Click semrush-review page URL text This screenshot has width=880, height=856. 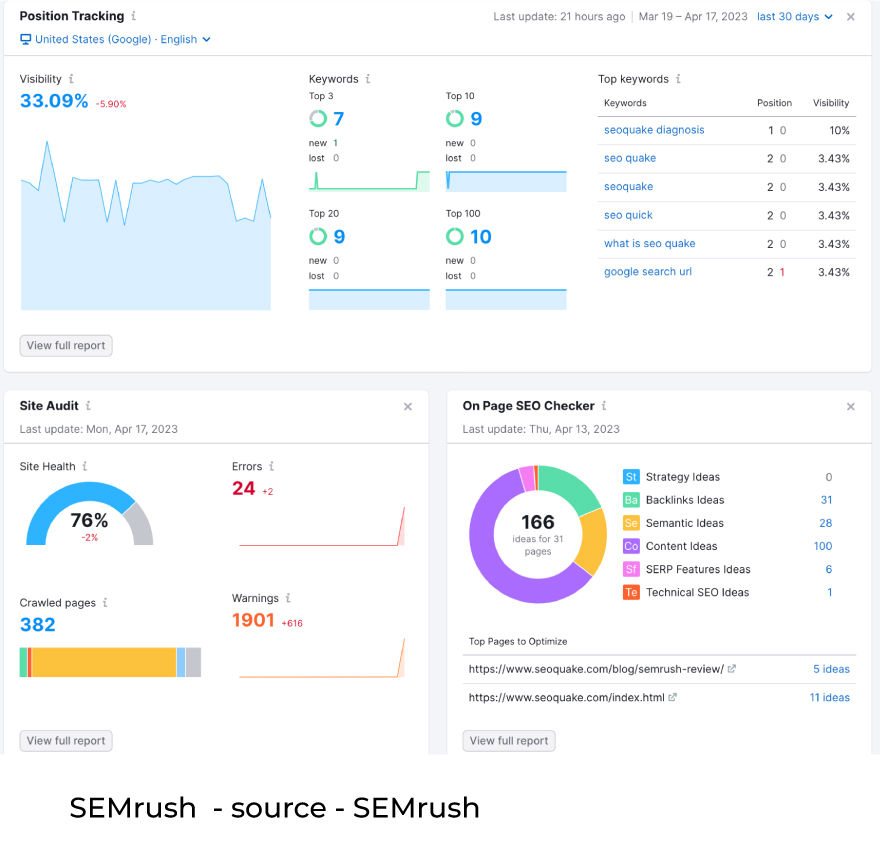point(596,669)
